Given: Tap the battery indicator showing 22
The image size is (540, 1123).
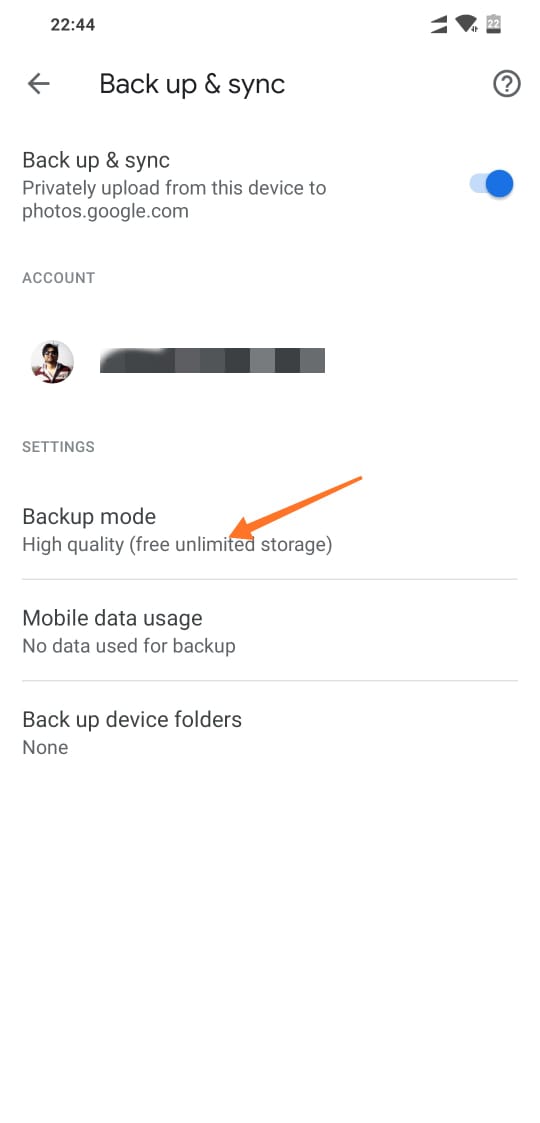Looking at the screenshot, I should [x=493, y=24].
